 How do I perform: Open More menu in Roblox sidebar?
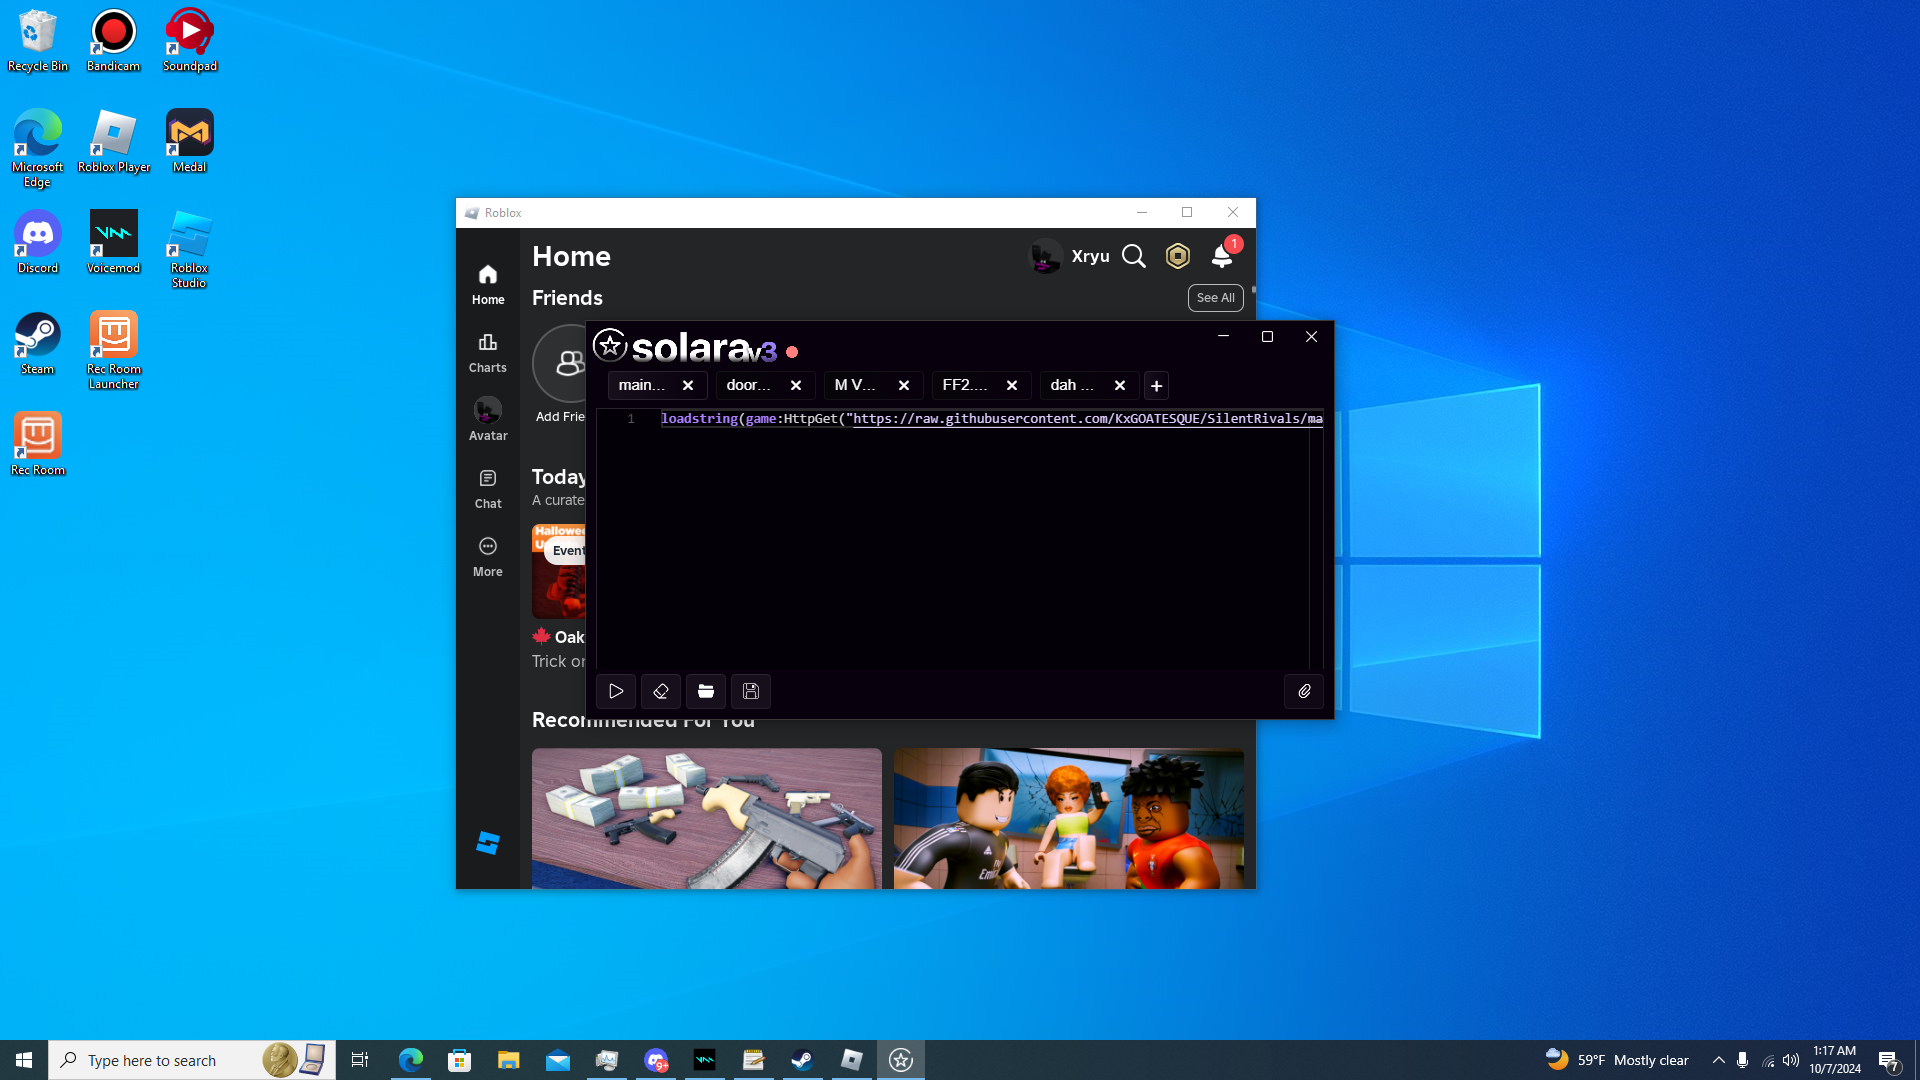point(488,557)
